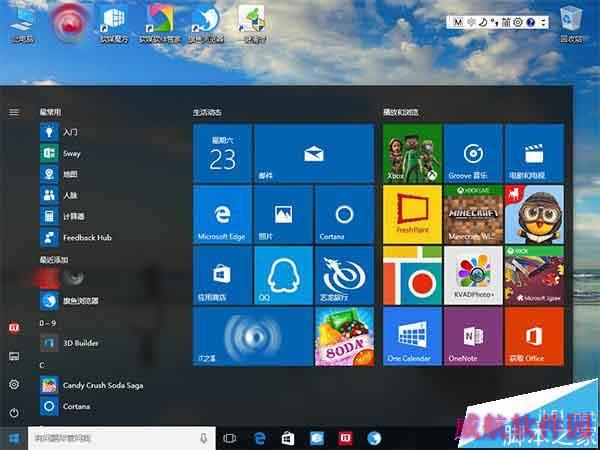
Task: Open the Minecraft tile
Action: click(473, 214)
